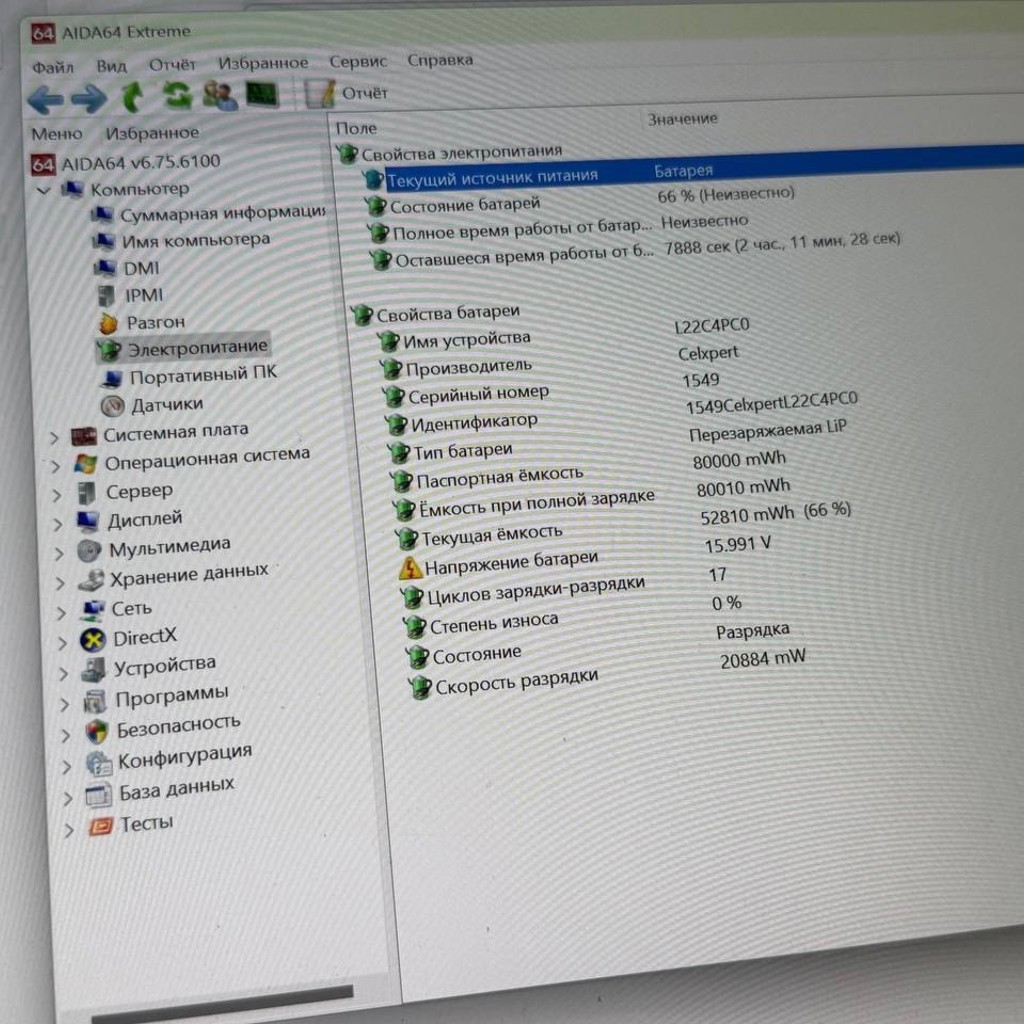This screenshot has height=1024, width=1024.
Task: Click the Дисплей monitor icon
Action: (x=88, y=521)
